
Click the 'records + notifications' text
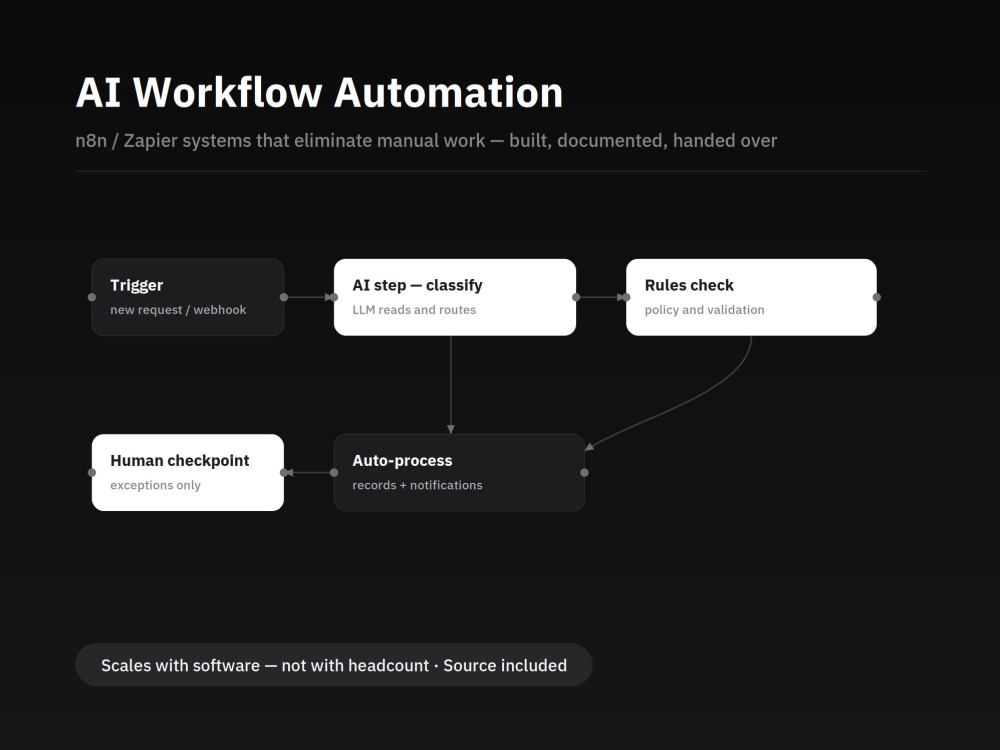(417, 485)
